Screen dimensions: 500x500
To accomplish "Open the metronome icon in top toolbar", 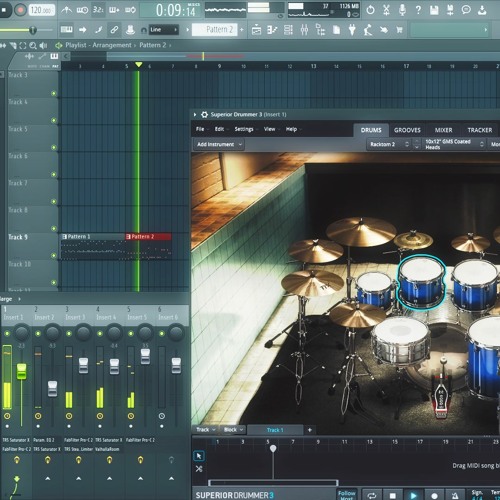I will 66,10.
